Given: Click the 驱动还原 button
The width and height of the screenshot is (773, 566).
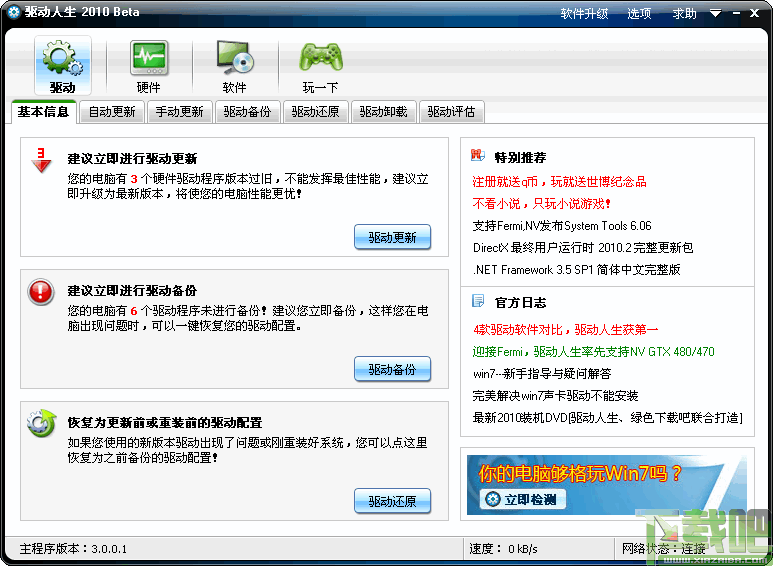Looking at the screenshot, I should tap(392, 501).
